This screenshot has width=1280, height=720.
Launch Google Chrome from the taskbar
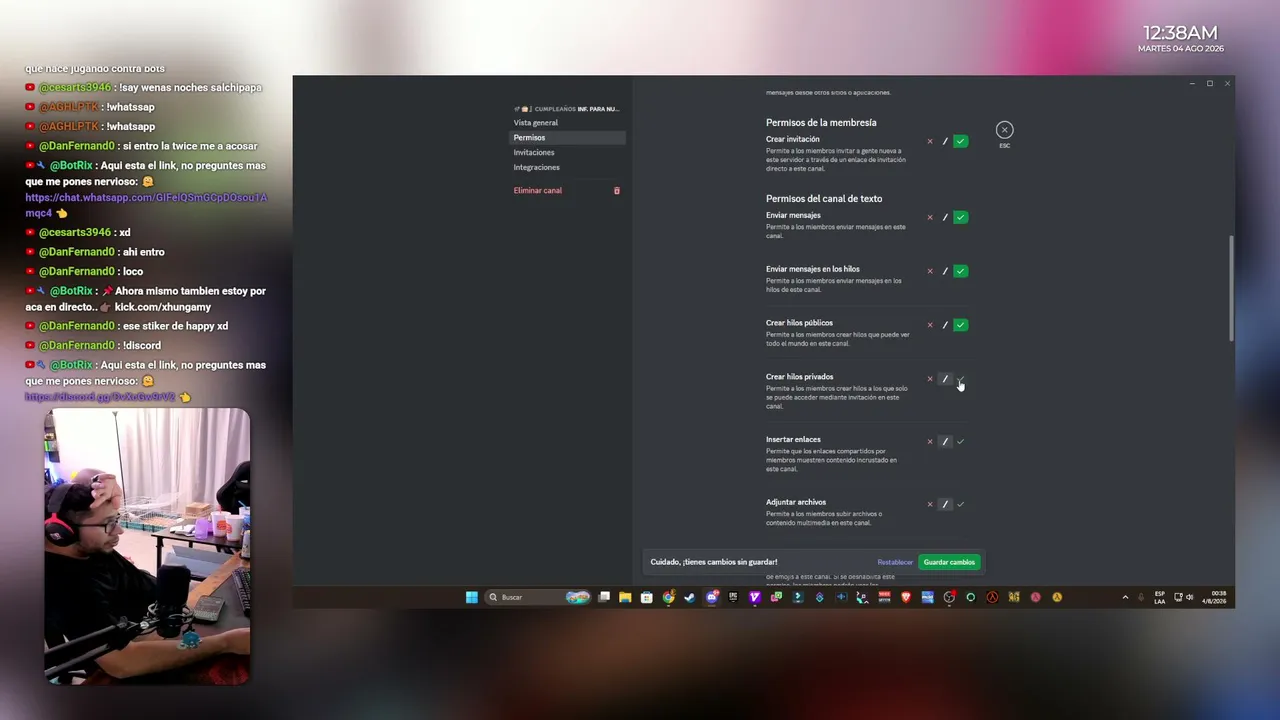[x=668, y=597]
